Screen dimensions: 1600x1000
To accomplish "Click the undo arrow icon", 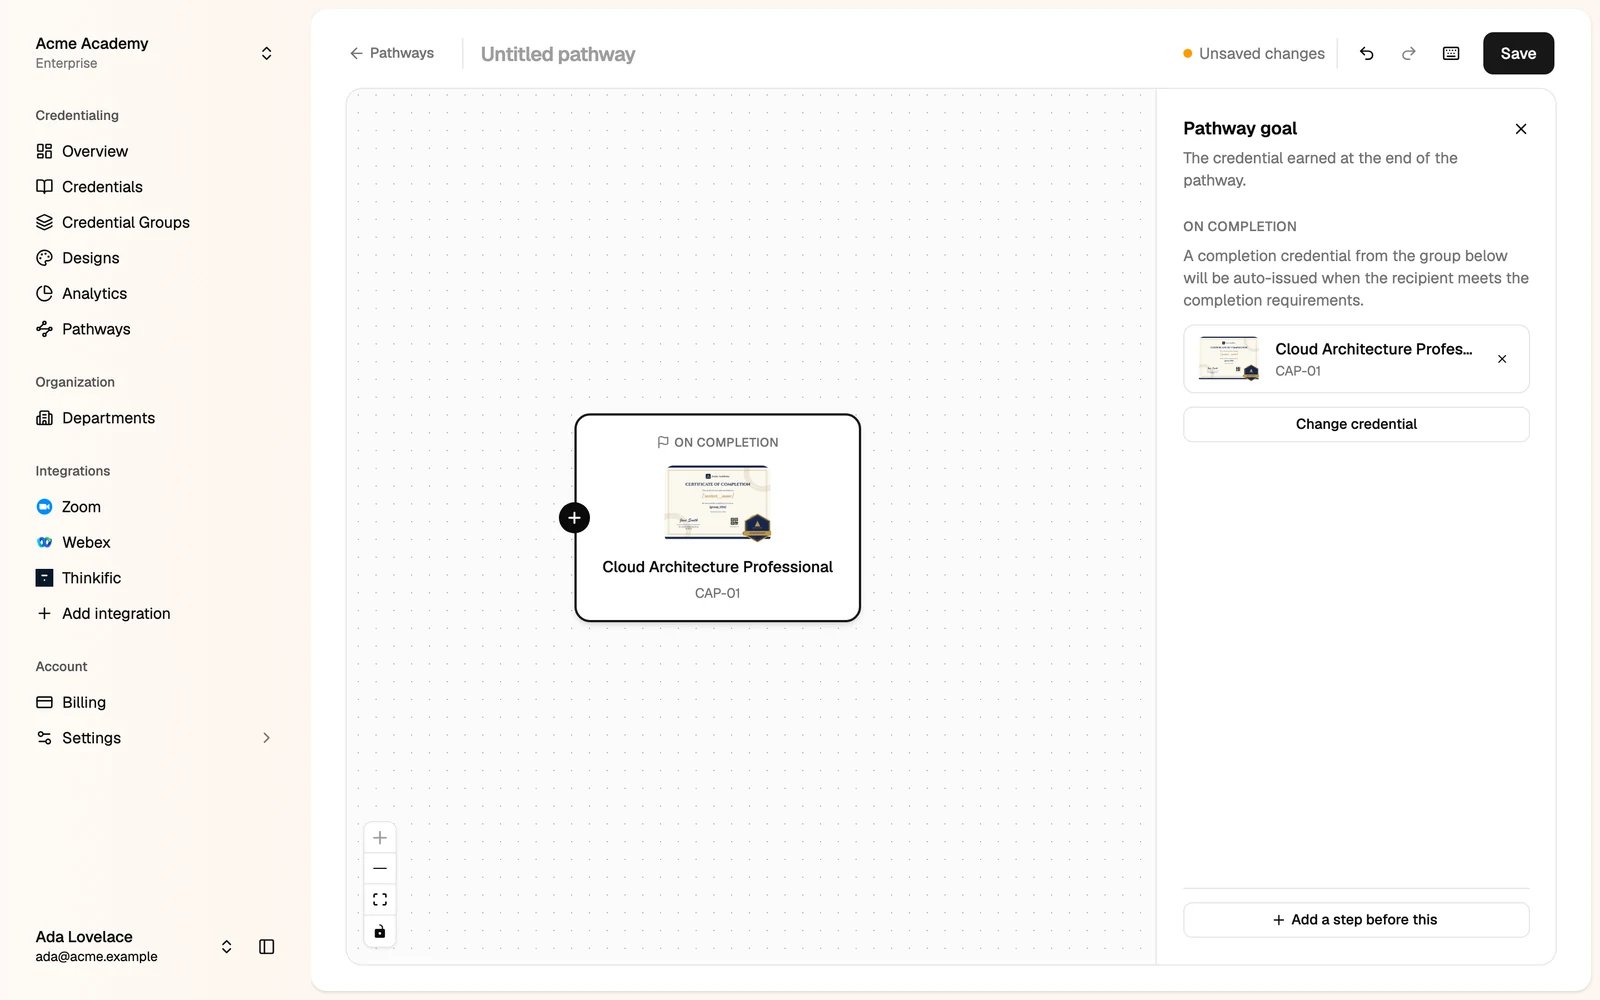I will [1366, 54].
